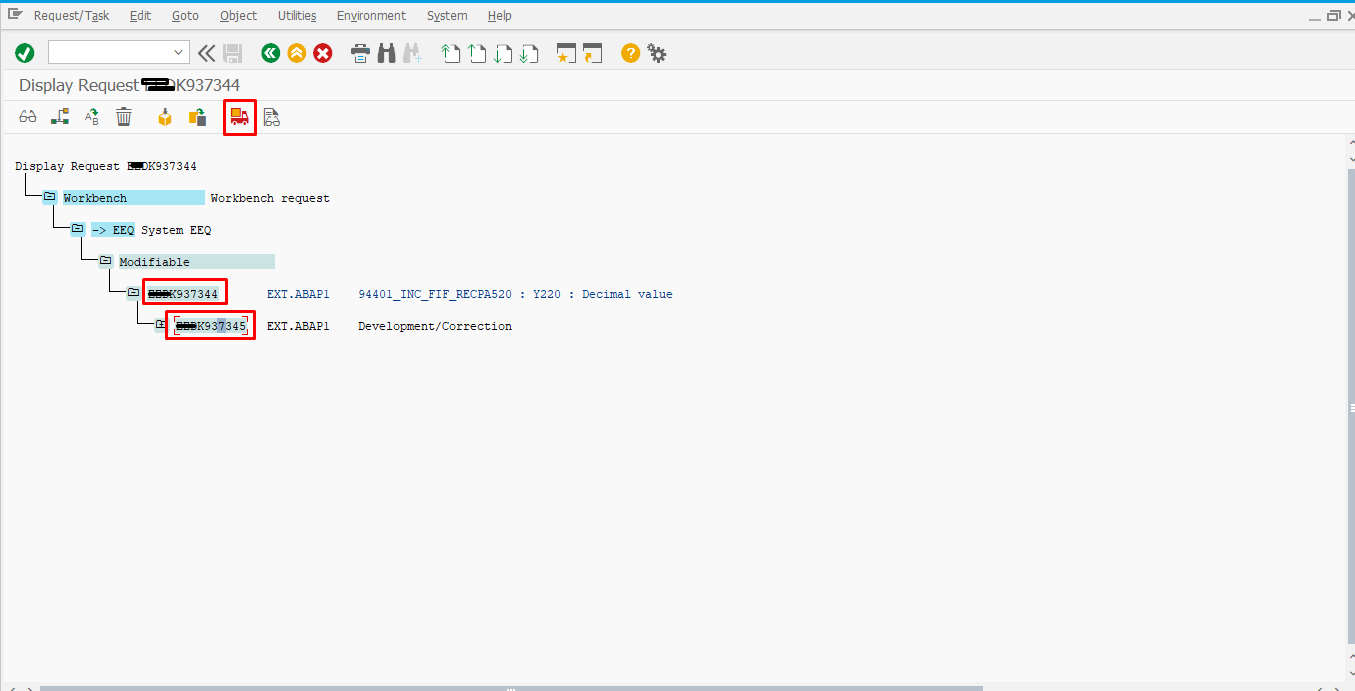Viewport: 1355px width, 691px height.
Task: Click the Display glasses icon
Action: click(28, 117)
